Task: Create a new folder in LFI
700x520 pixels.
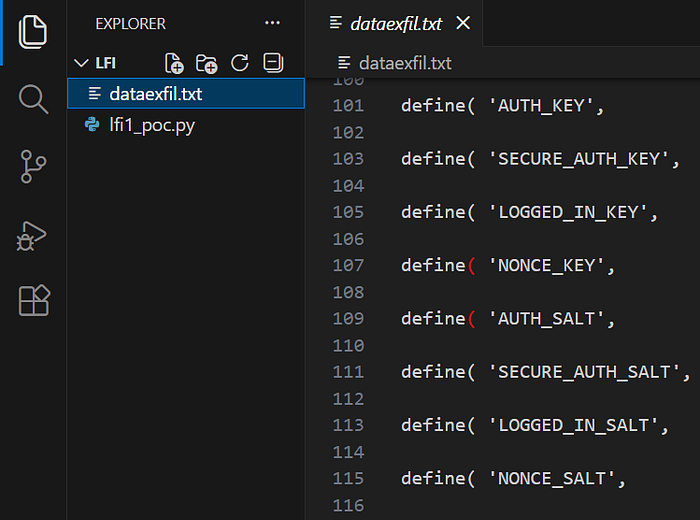Action: [206, 63]
